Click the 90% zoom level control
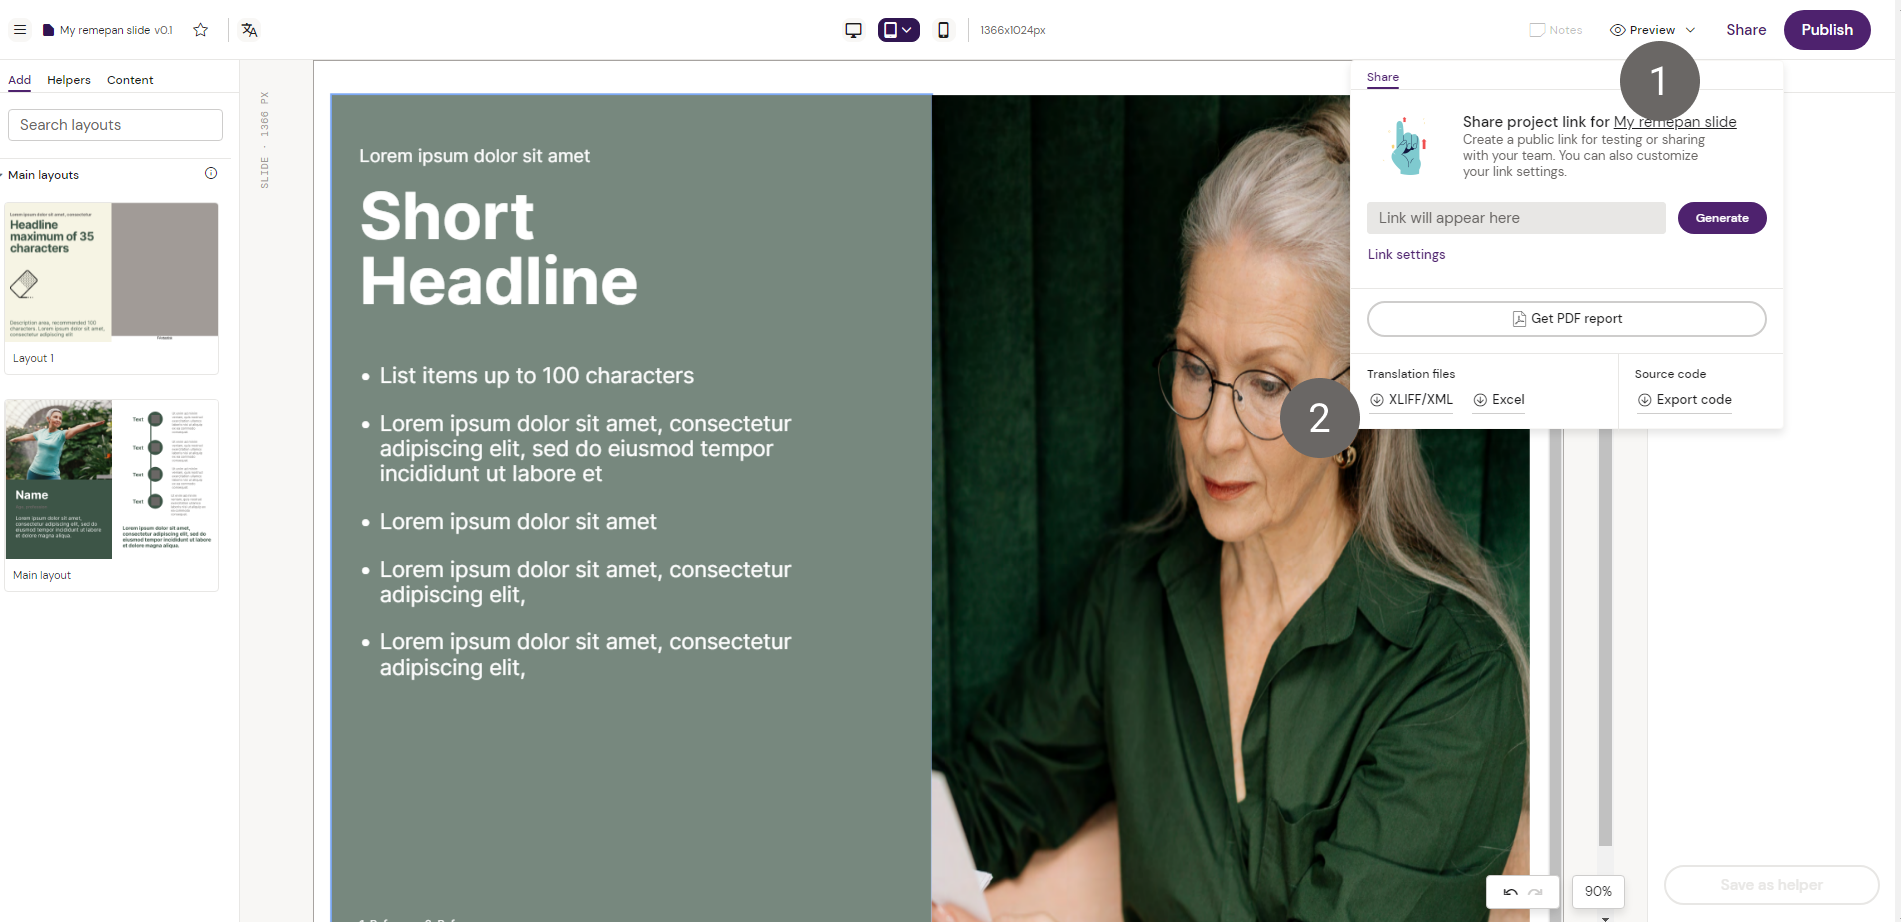Image resolution: width=1901 pixels, height=922 pixels. pyautogui.click(x=1598, y=891)
